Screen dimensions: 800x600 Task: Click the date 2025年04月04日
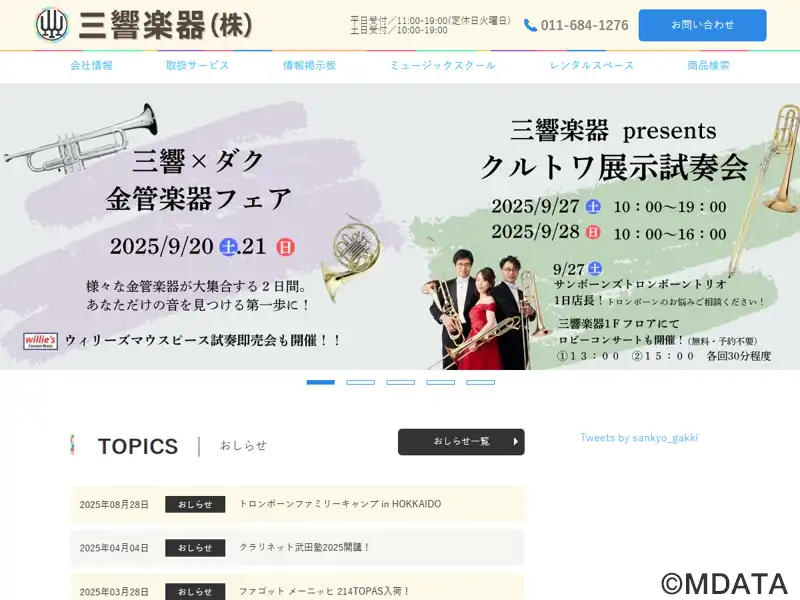point(114,548)
